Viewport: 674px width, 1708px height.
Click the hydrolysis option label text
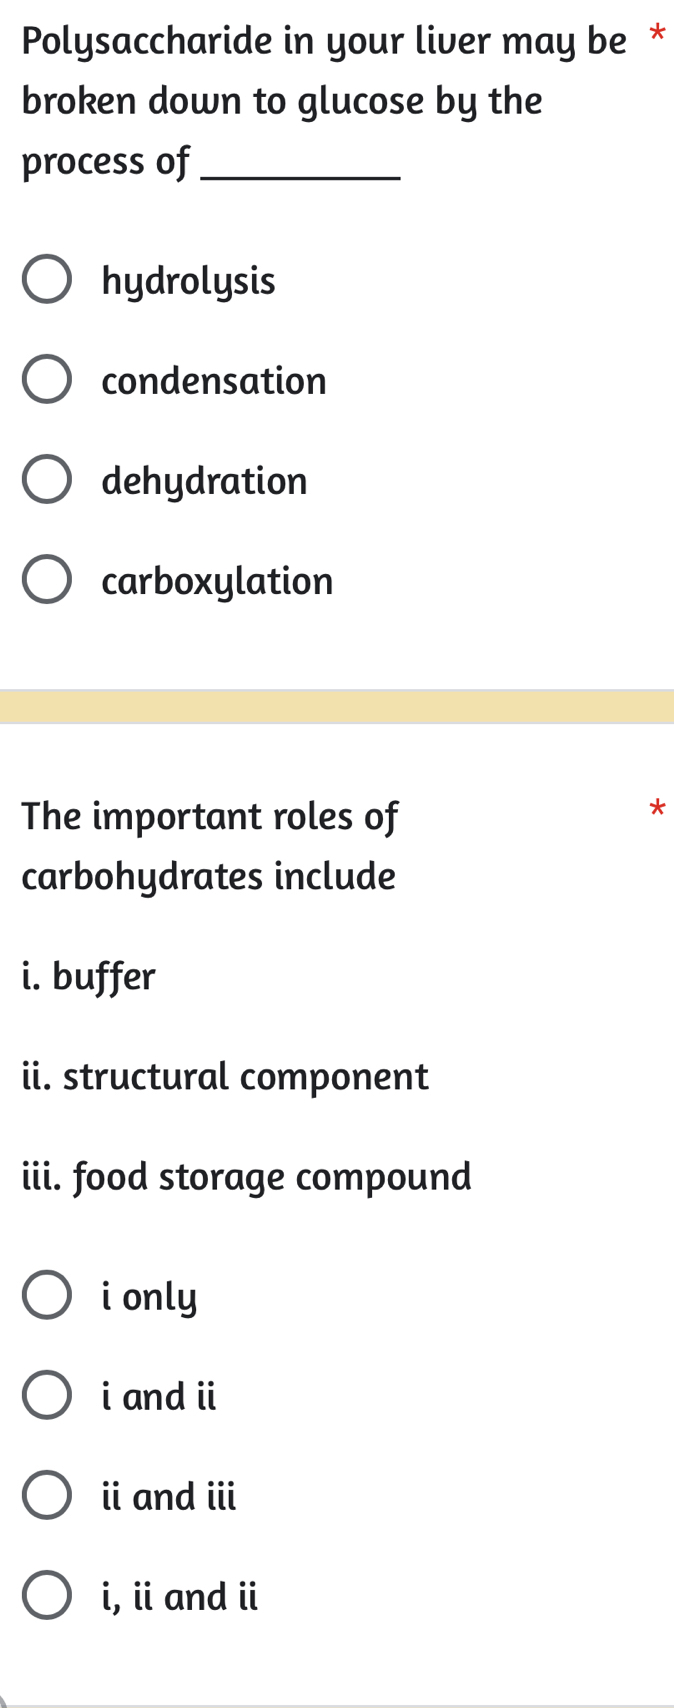[189, 281]
